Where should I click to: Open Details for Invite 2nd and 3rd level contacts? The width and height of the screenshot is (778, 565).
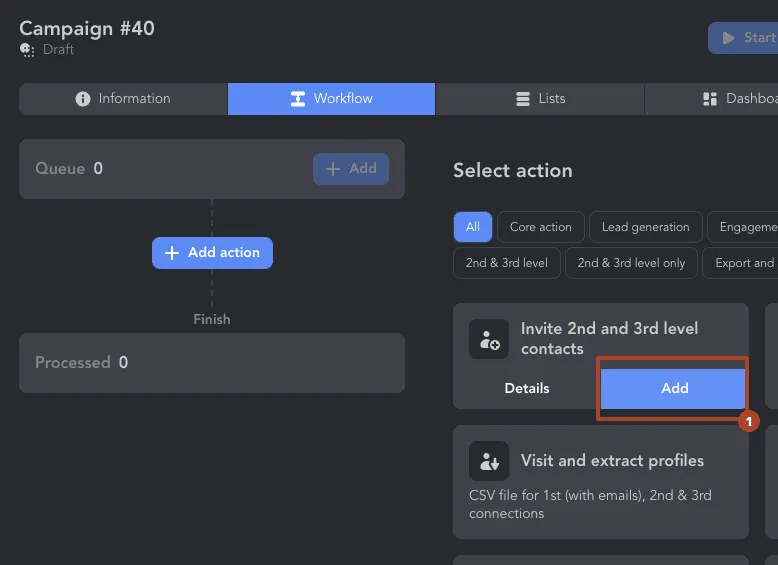[x=527, y=388]
